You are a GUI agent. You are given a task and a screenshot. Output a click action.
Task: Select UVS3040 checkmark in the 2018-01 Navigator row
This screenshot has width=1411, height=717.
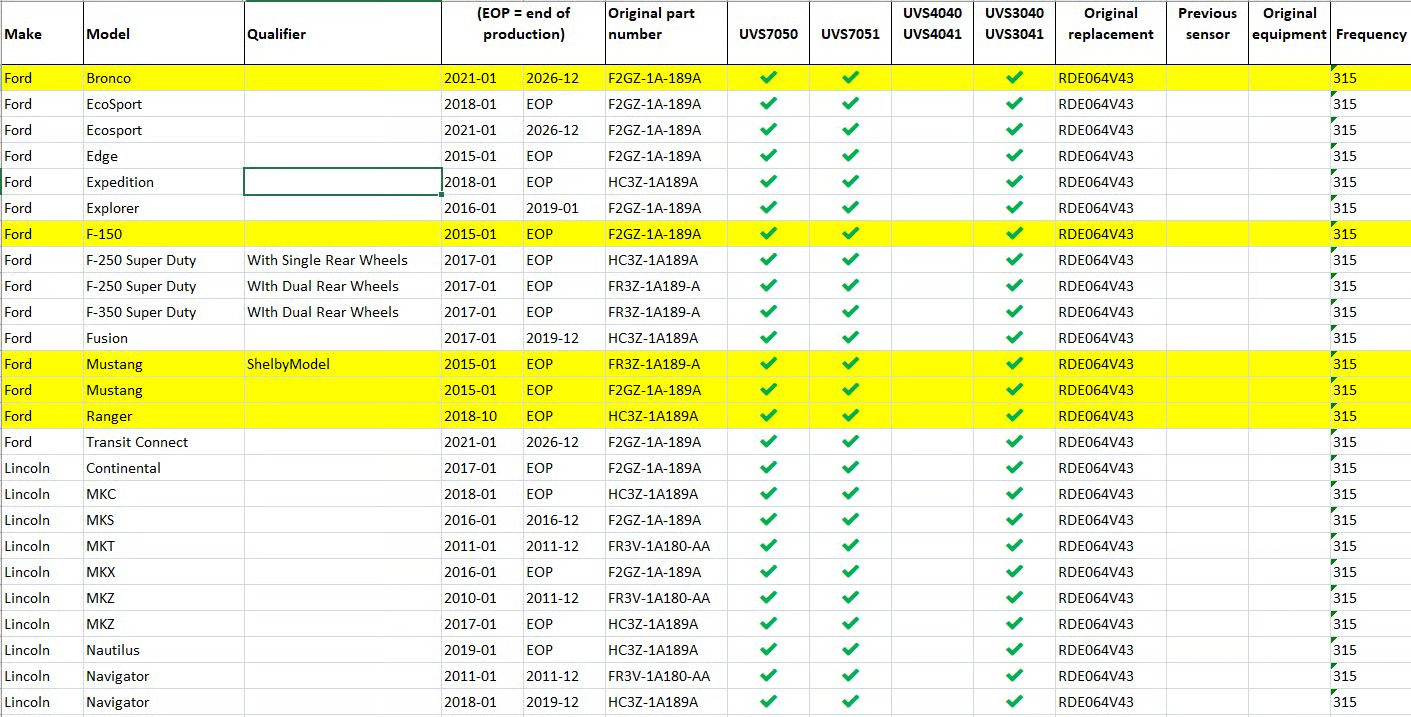point(1014,702)
